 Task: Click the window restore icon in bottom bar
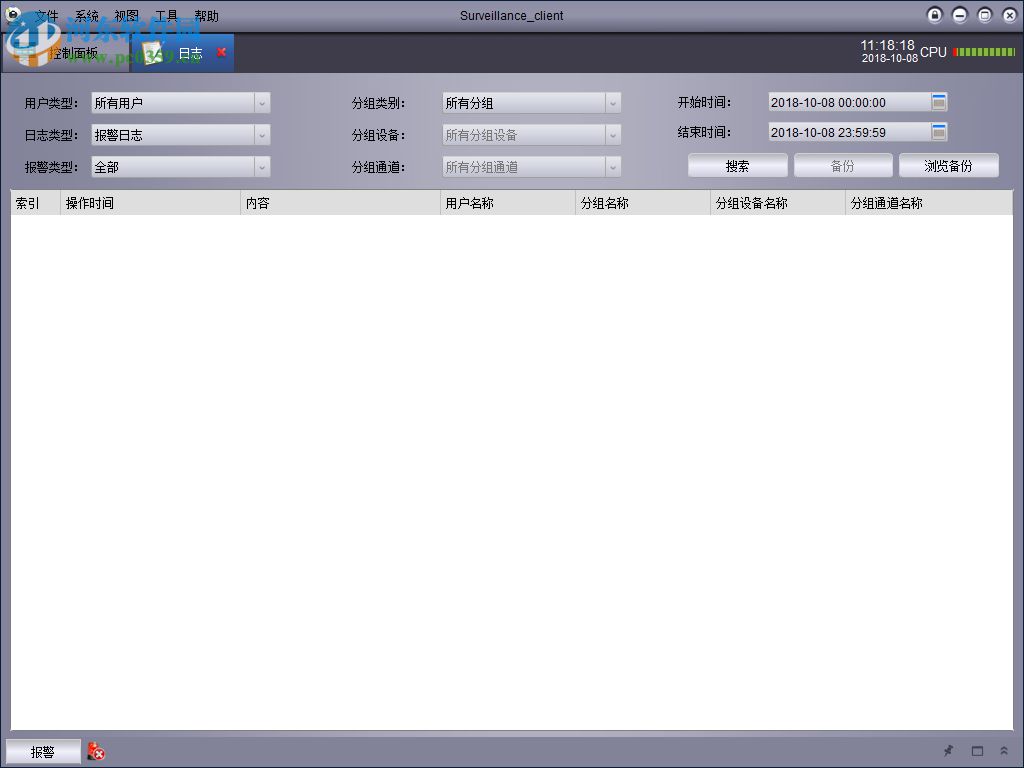click(x=977, y=751)
